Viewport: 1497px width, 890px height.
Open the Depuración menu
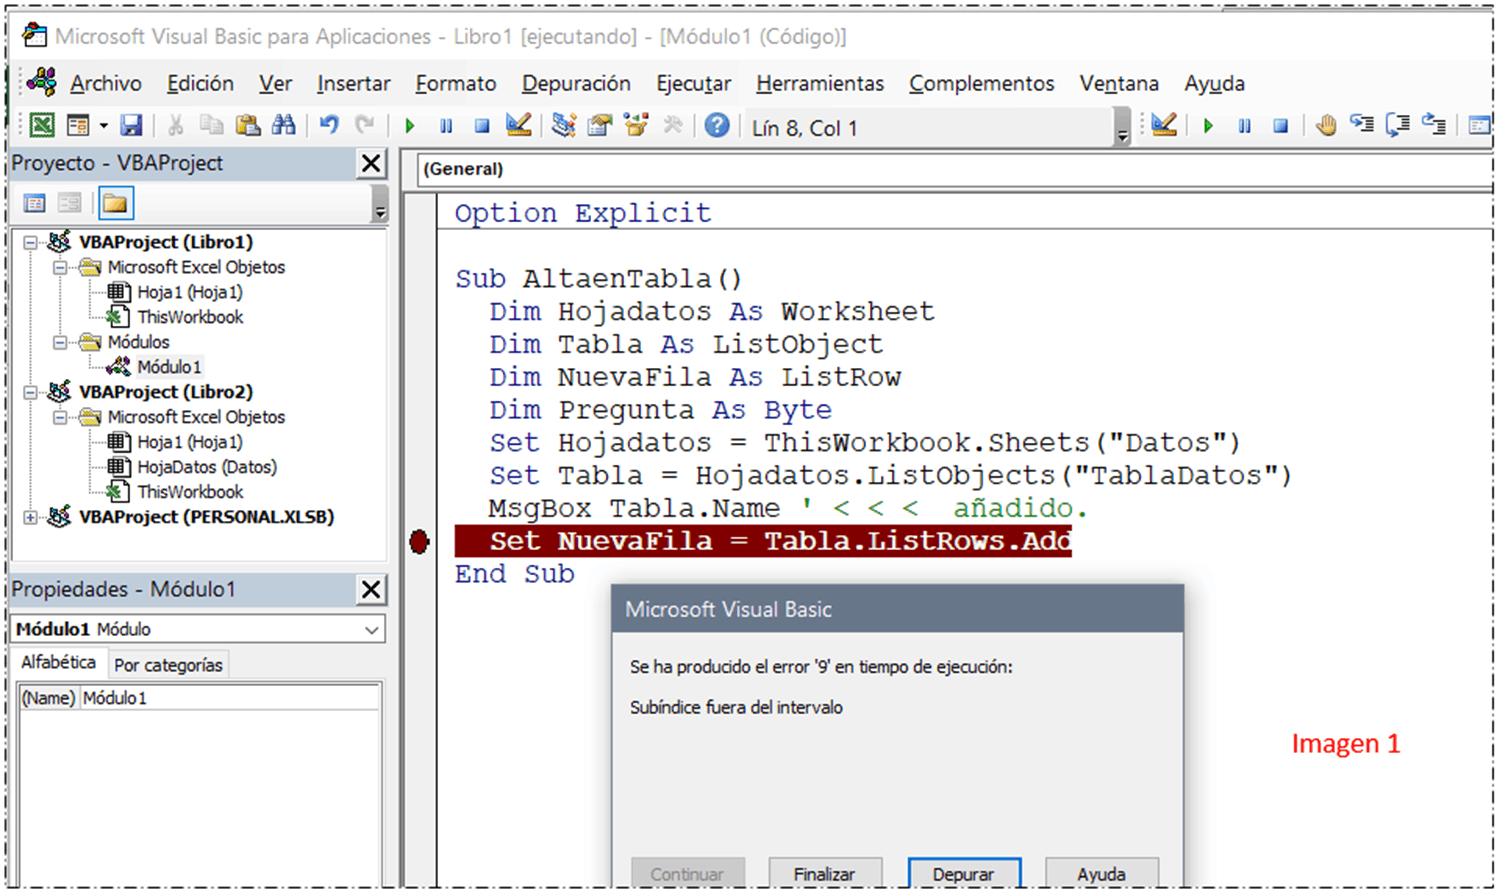576,84
